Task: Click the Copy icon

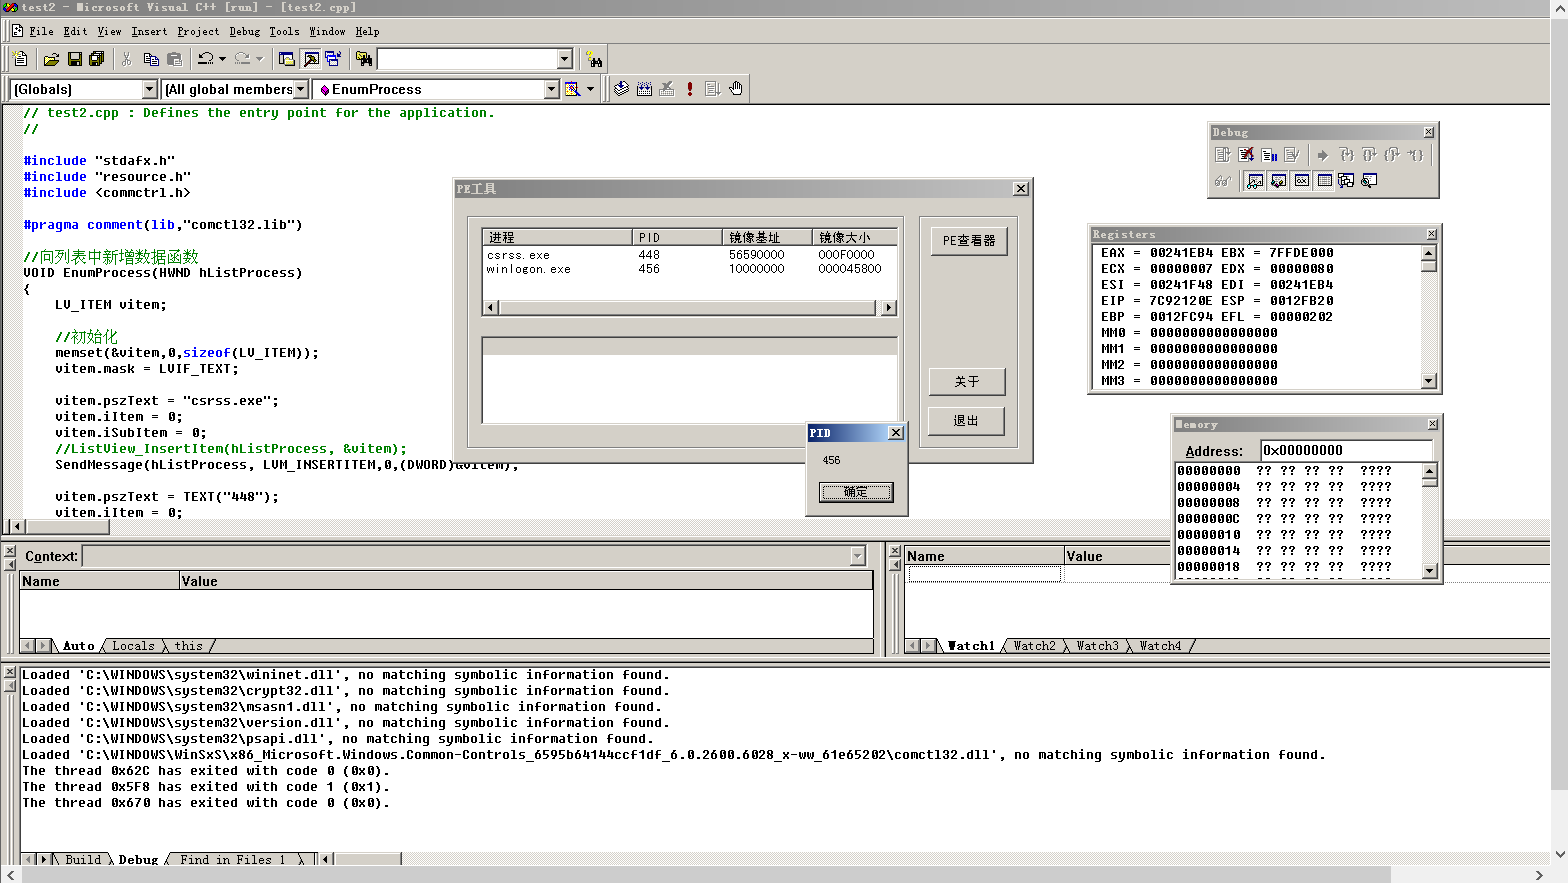Action: [151, 59]
